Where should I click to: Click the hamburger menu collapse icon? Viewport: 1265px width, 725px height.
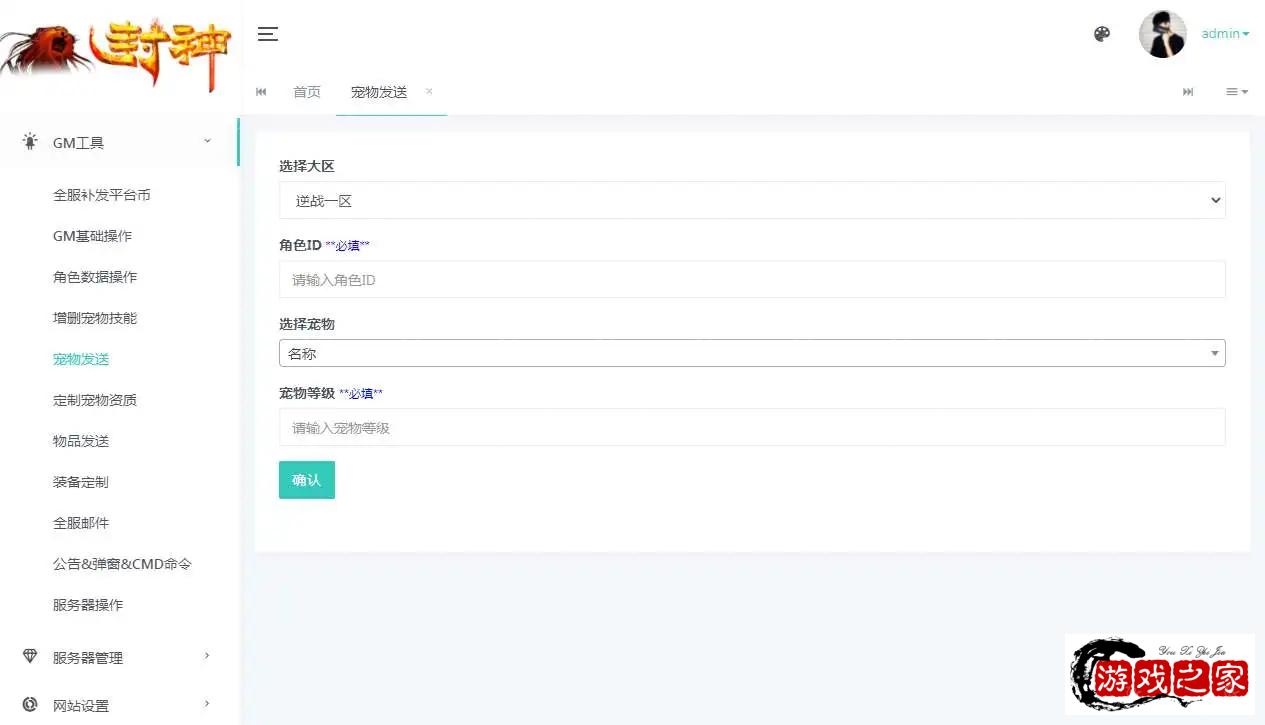[x=267, y=34]
